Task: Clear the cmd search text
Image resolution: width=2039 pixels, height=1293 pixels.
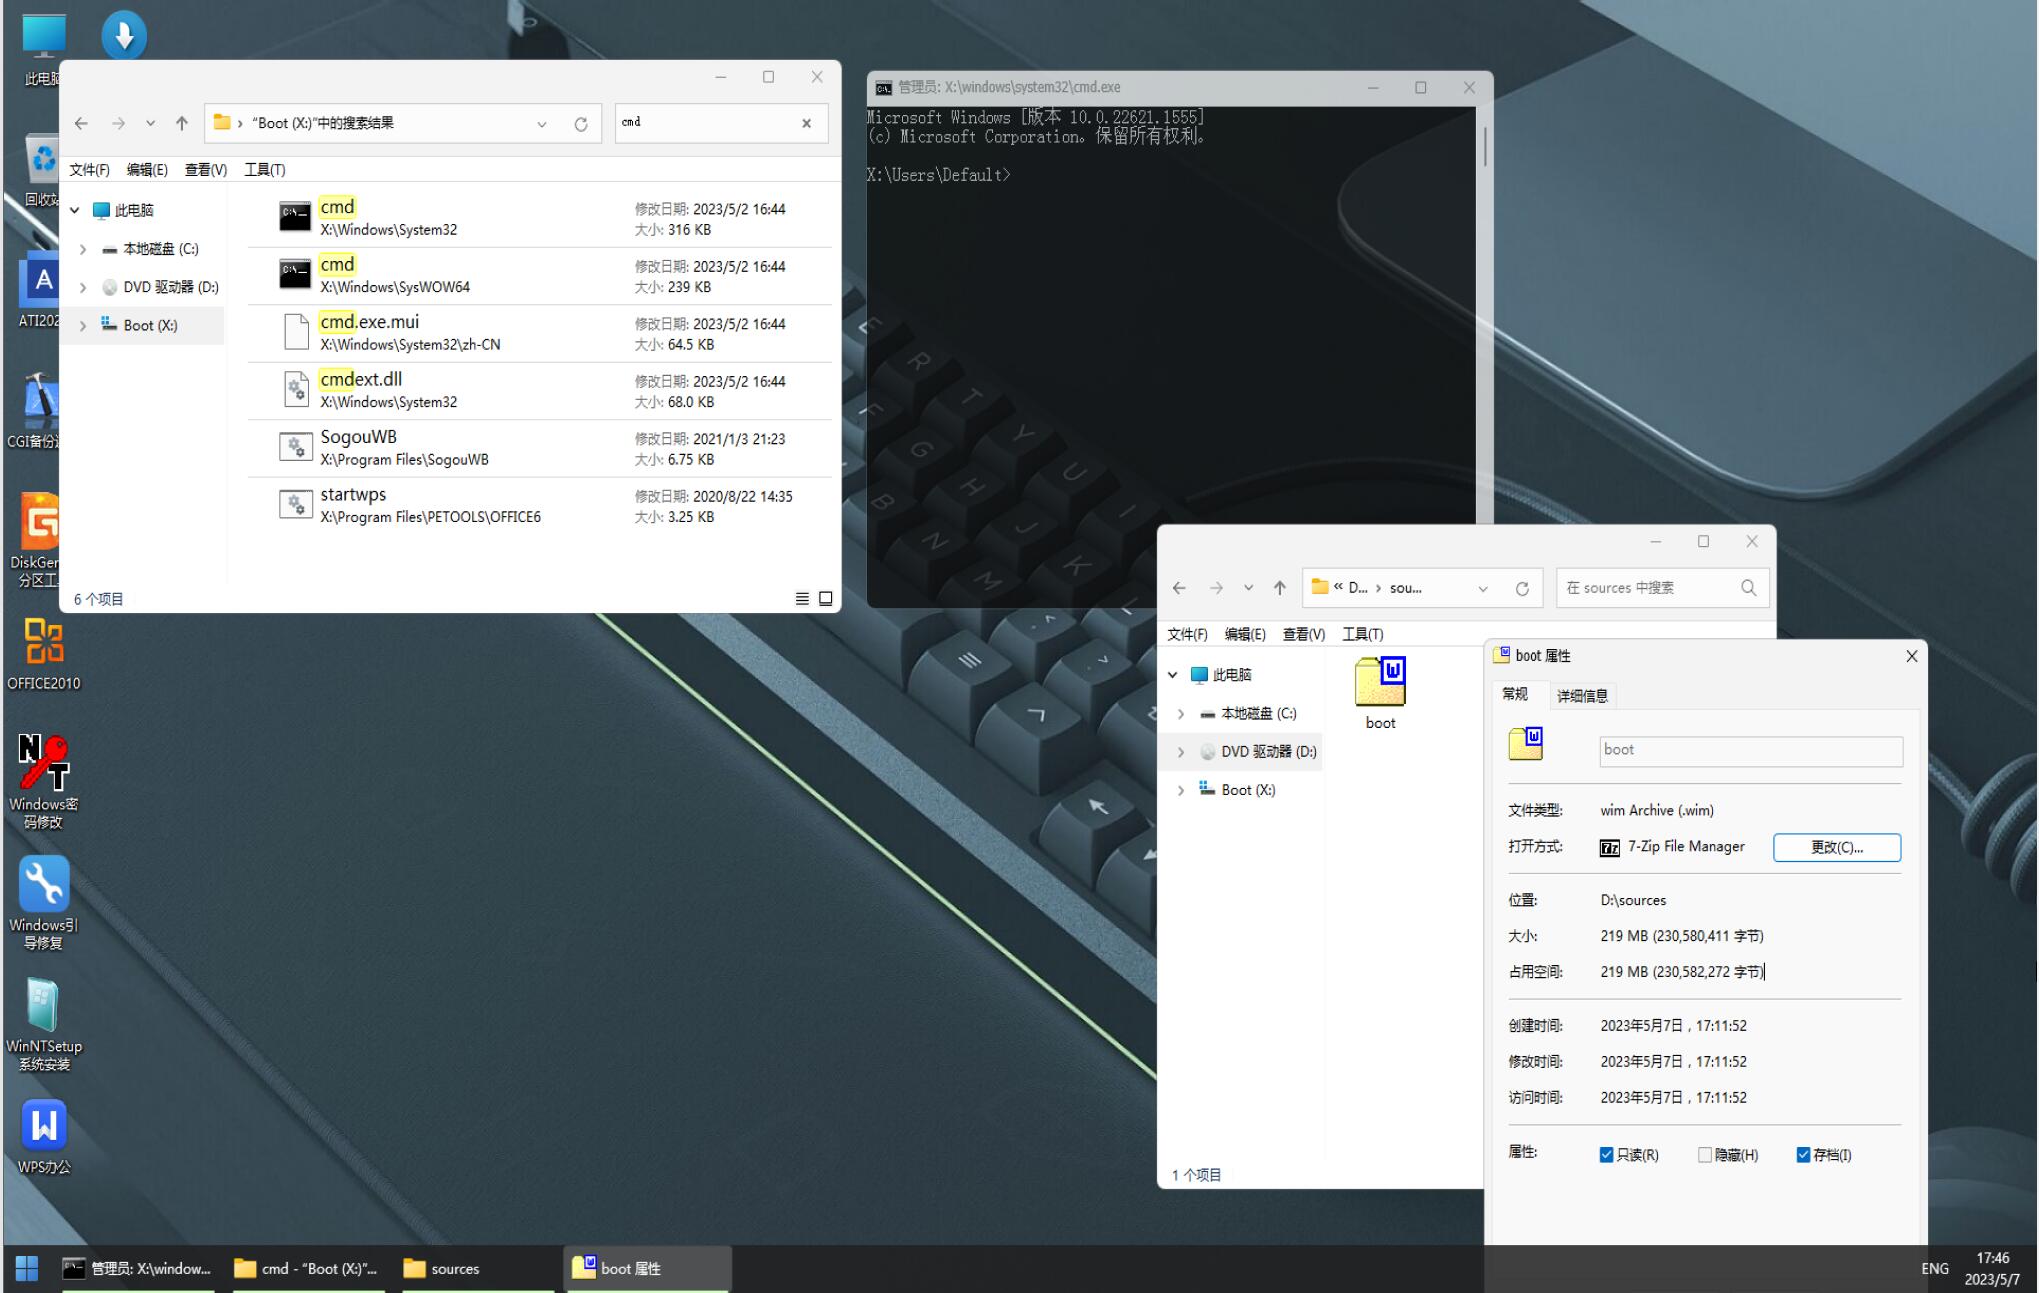Action: point(806,123)
